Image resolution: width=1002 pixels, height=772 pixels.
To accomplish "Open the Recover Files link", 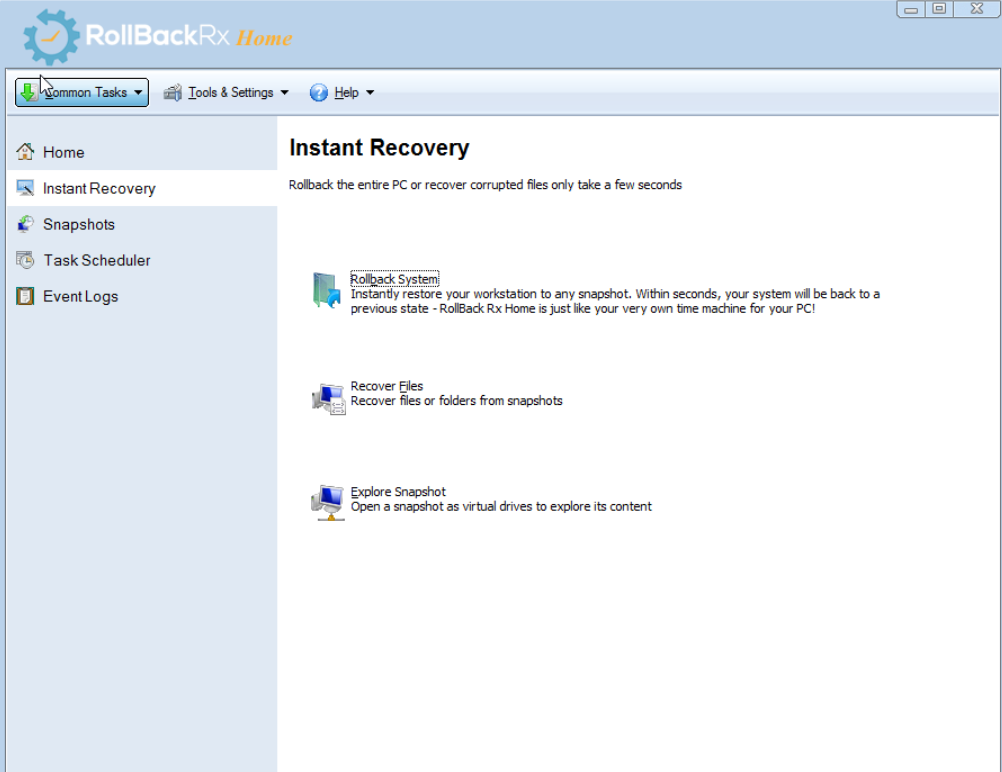I will click(x=387, y=386).
